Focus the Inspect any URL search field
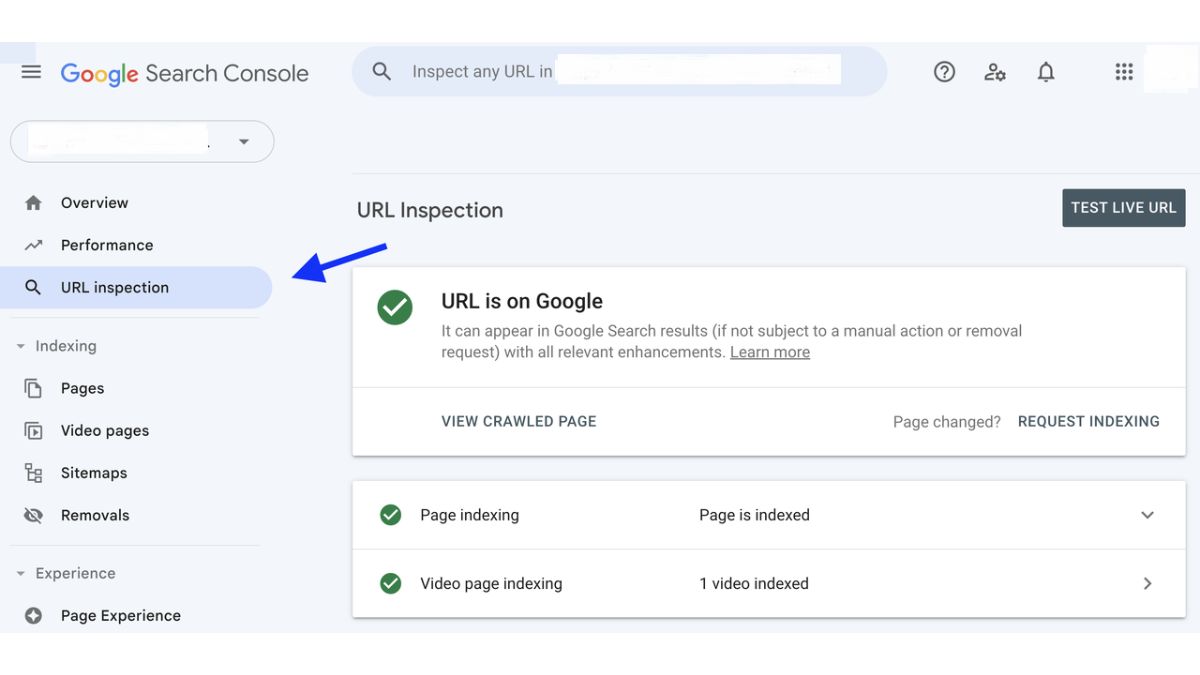Screen dimensions: 1200x675 (620, 72)
